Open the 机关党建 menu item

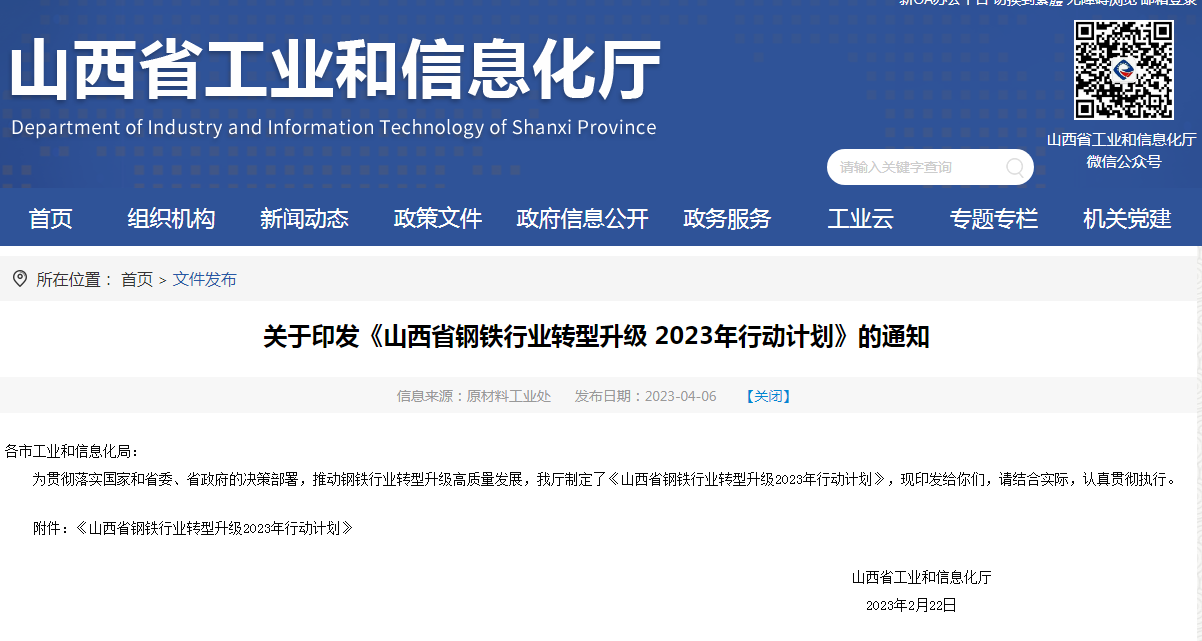click(1127, 218)
